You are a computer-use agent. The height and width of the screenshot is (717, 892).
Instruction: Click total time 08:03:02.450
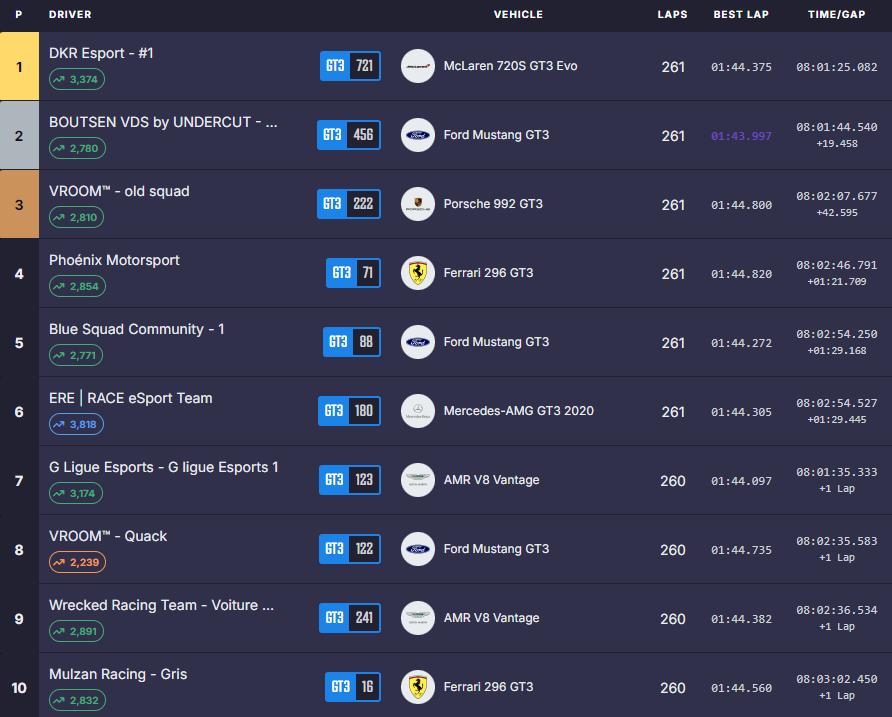(x=837, y=679)
